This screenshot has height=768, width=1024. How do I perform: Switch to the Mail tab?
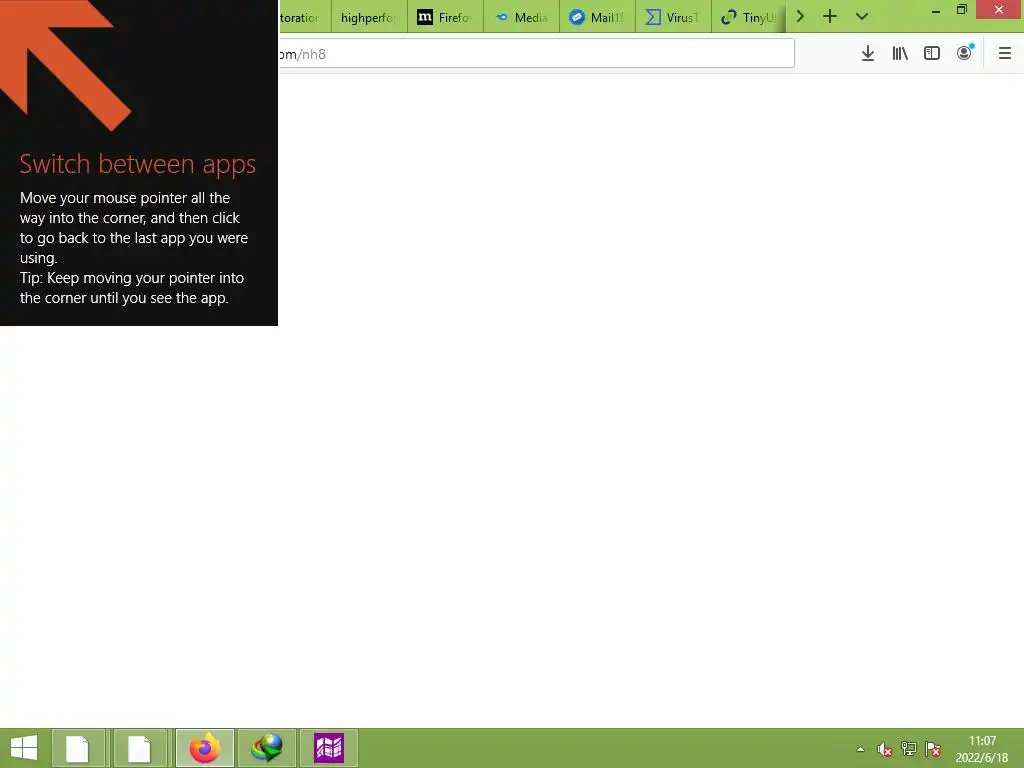pyautogui.click(x=597, y=17)
